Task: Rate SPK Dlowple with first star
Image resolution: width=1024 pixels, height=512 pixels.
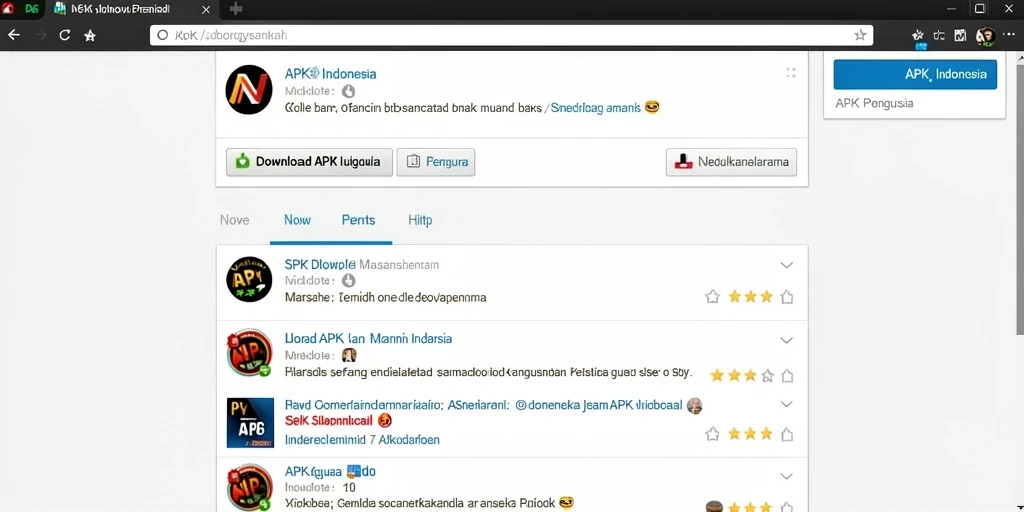Action: [712, 297]
